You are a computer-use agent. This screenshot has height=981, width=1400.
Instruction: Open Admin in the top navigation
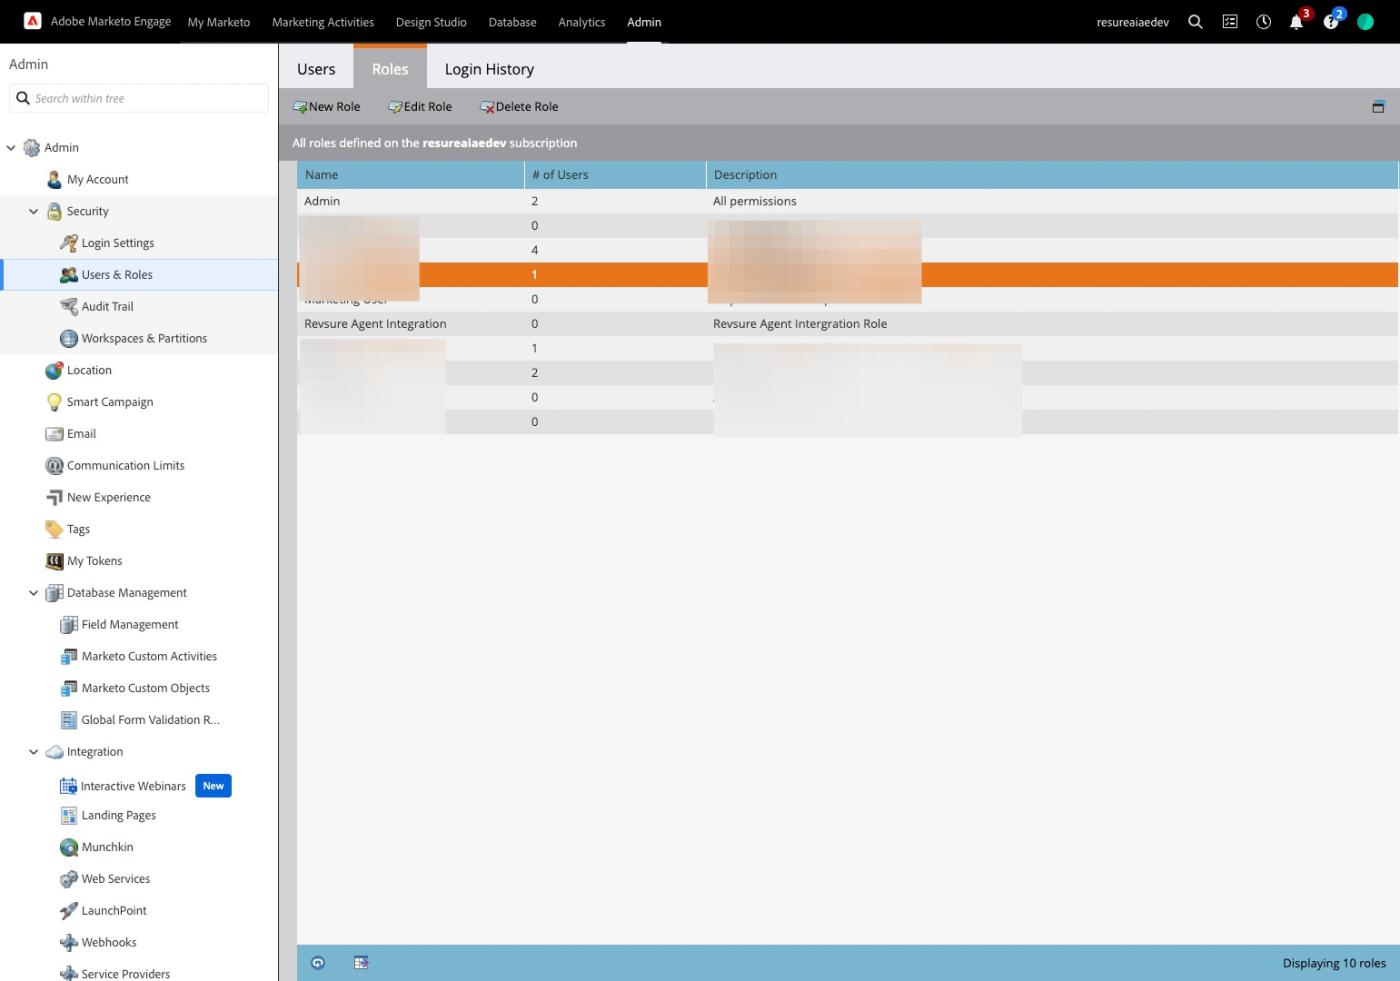pos(644,22)
